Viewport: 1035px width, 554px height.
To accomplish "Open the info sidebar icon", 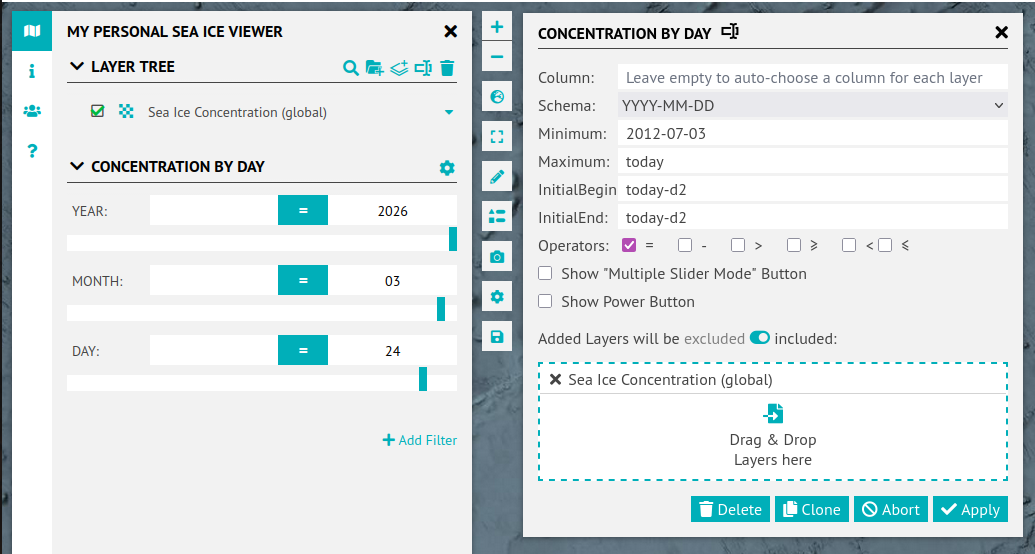I will click(x=32, y=71).
